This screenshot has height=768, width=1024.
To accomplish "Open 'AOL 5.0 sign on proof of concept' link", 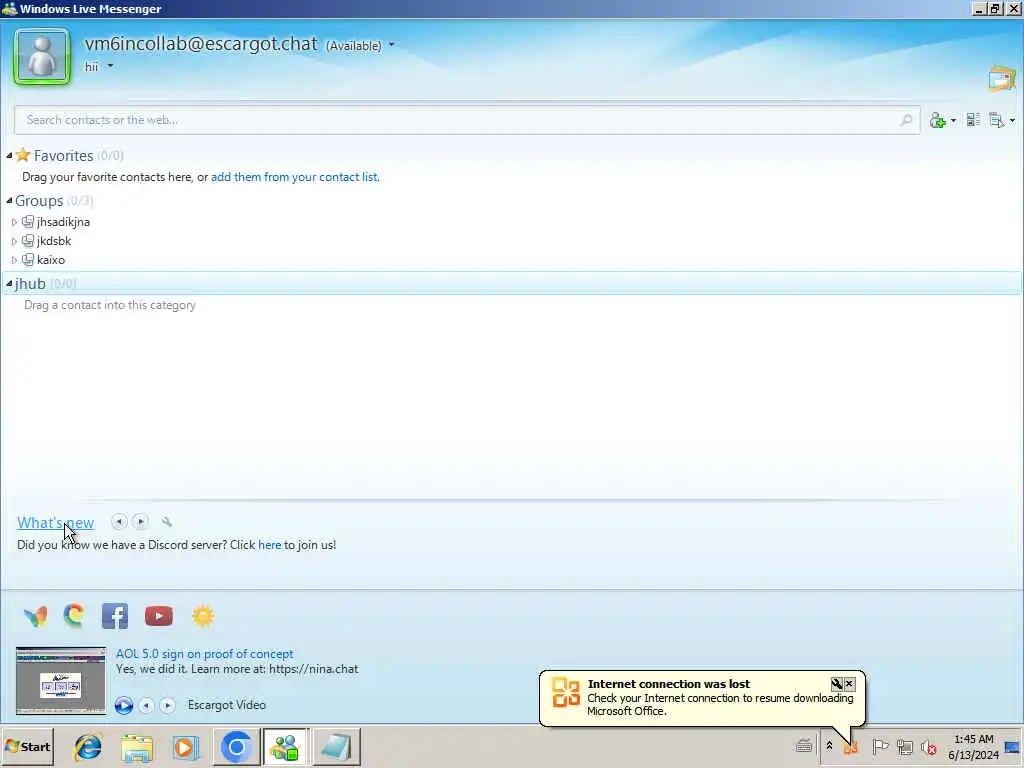I will coord(204,654).
